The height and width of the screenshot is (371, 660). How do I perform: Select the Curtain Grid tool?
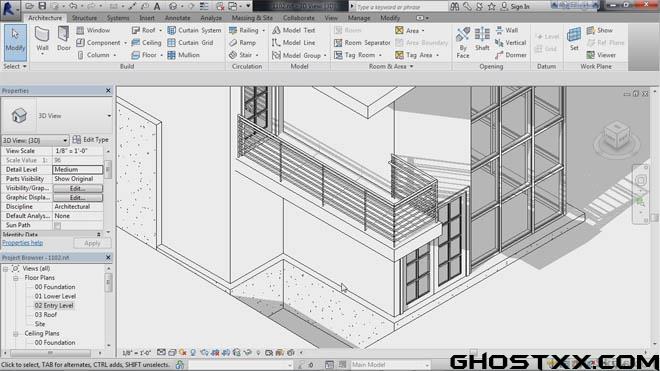point(190,43)
